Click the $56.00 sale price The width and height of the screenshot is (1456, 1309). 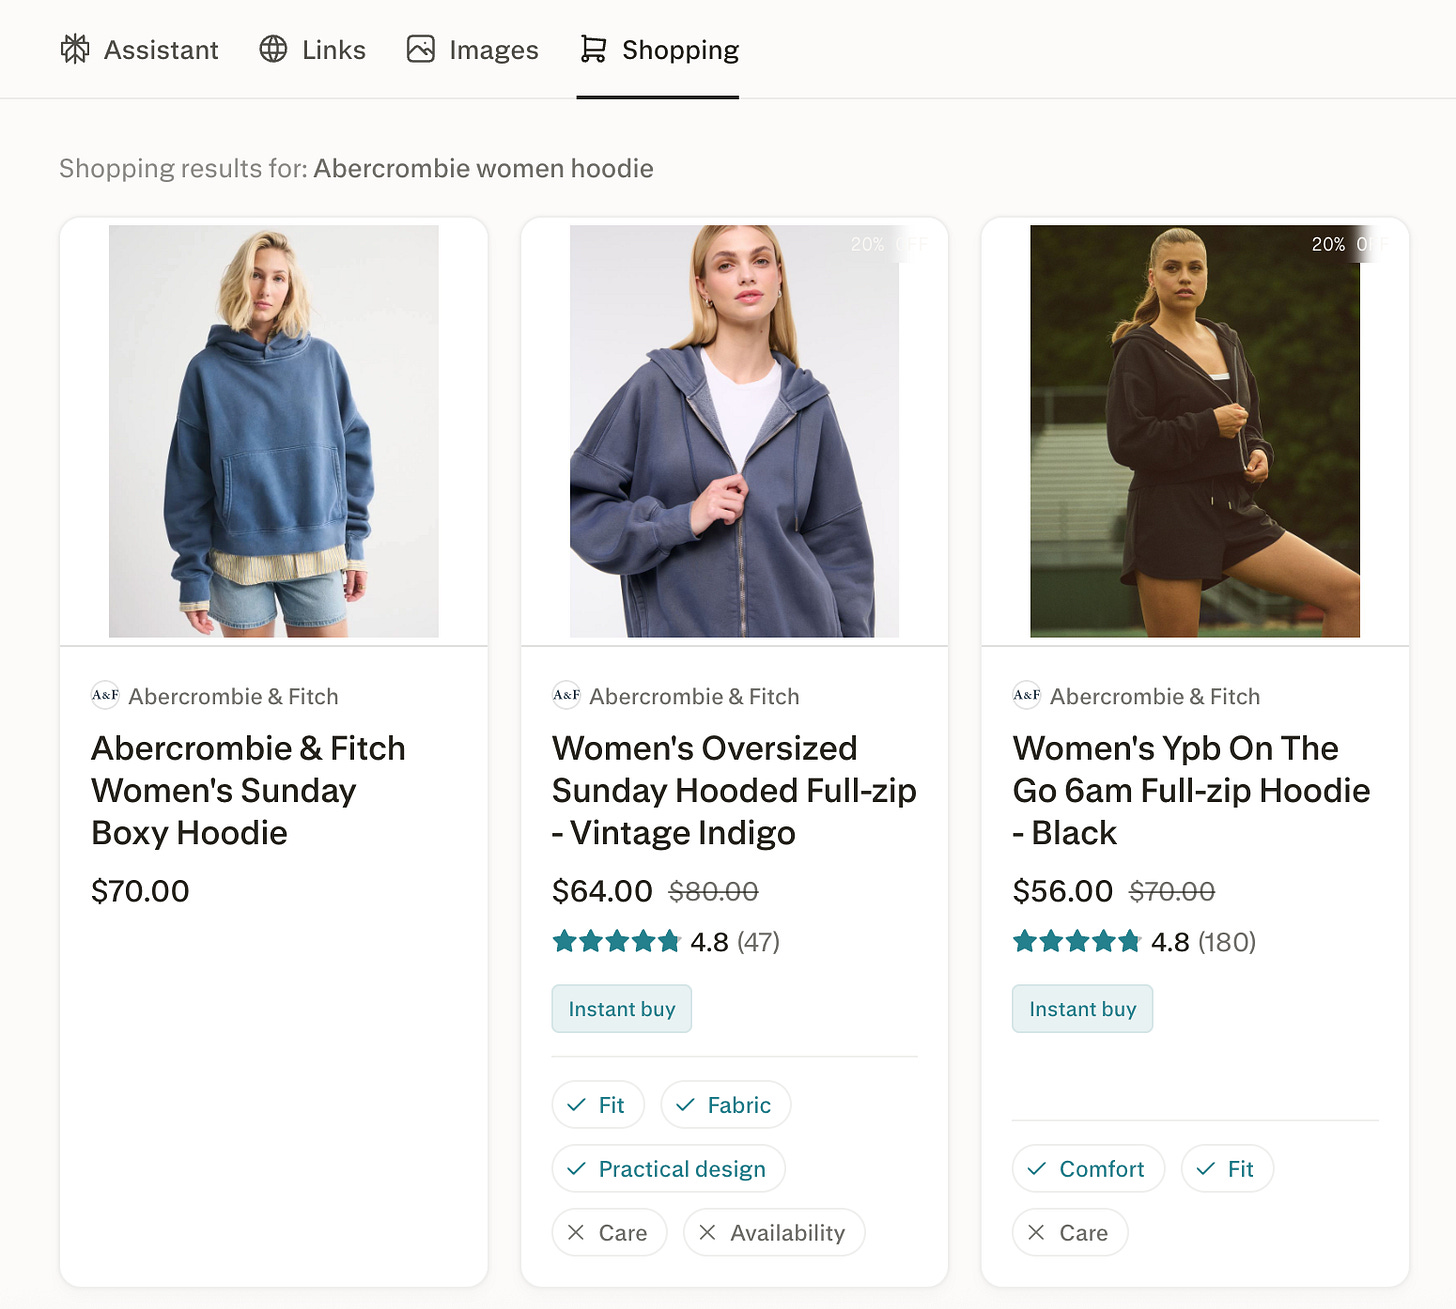1063,891
